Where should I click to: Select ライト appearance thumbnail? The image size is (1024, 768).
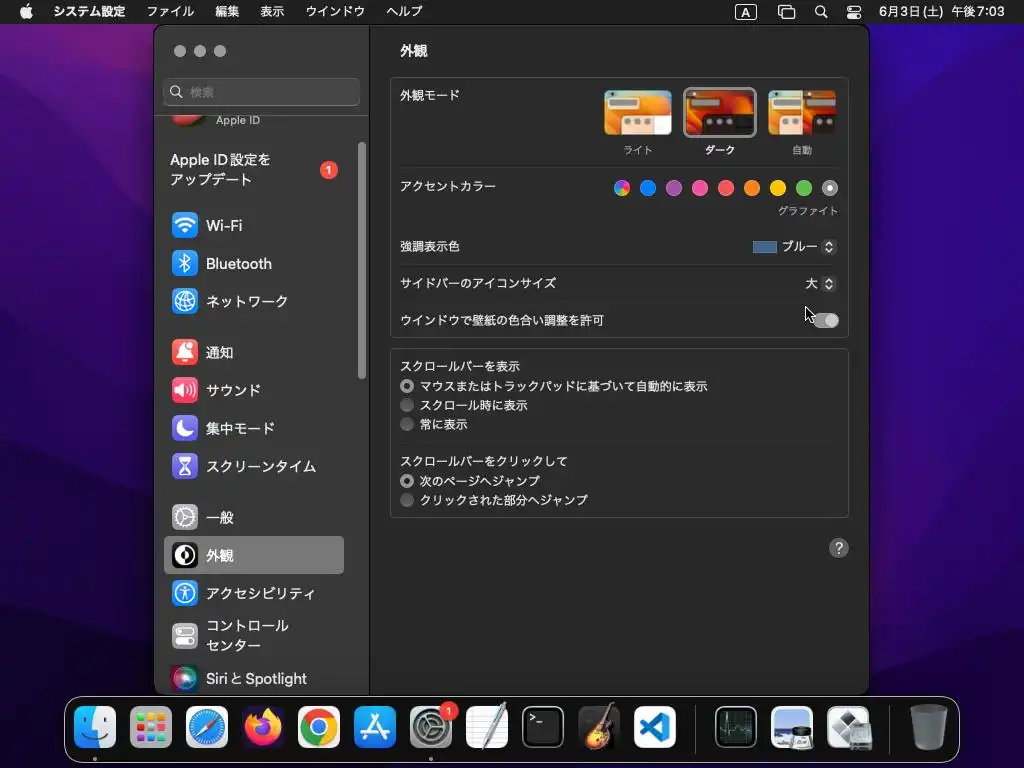pyautogui.click(x=638, y=112)
